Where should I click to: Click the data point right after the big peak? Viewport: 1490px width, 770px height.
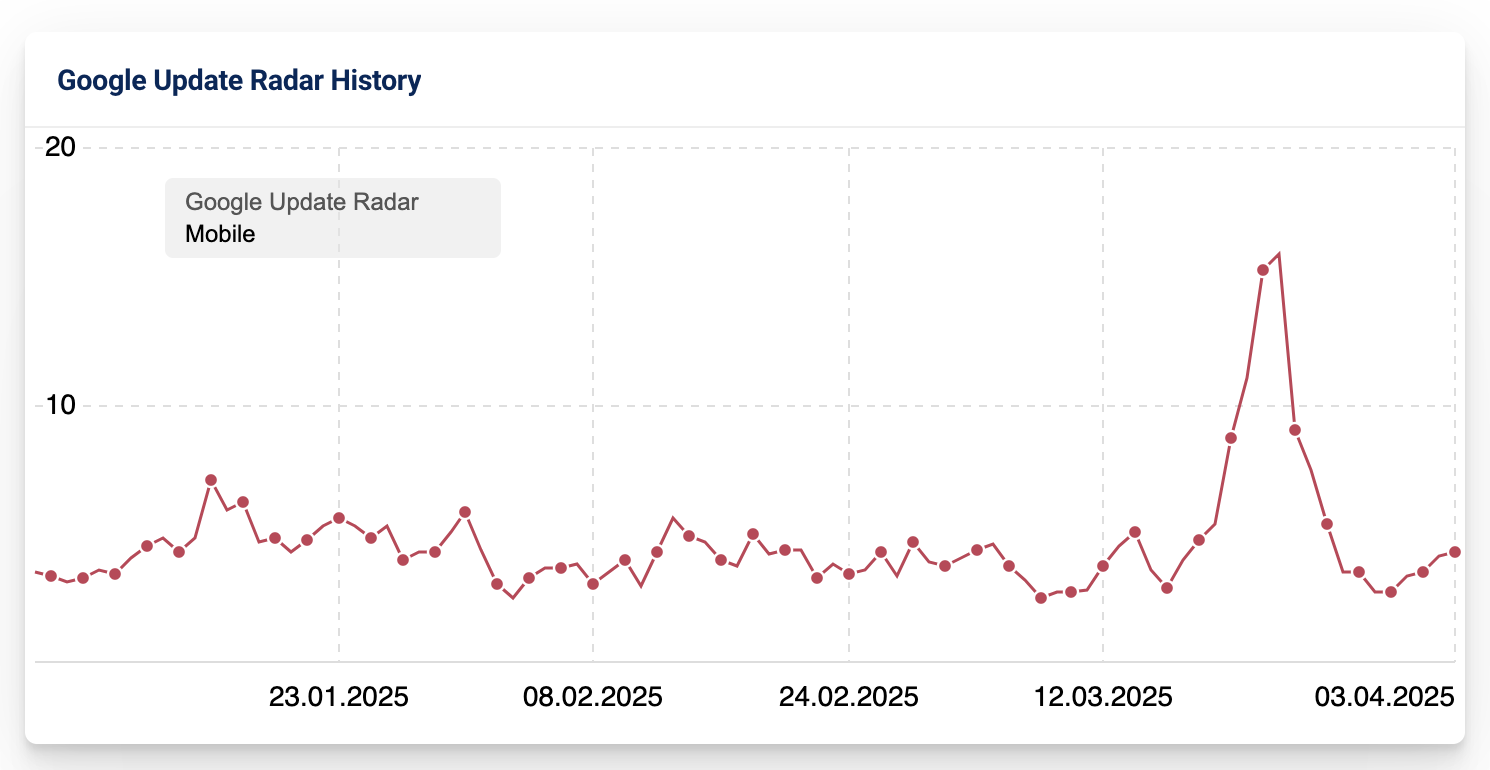click(1295, 430)
